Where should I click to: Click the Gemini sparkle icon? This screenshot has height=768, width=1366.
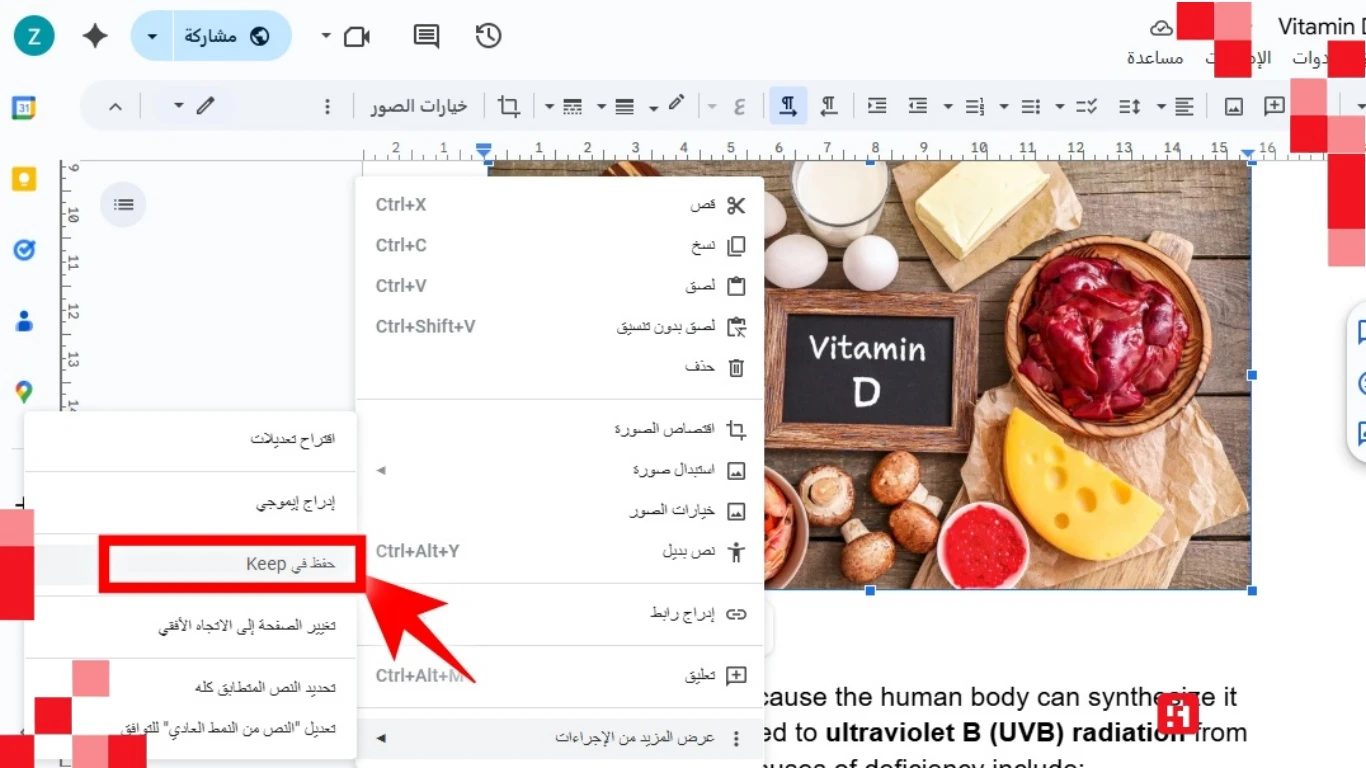click(x=95, y=37)
